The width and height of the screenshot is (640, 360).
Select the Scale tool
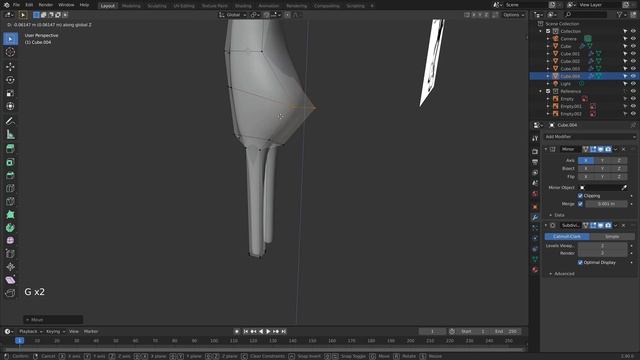pyautogui.click(x=10, y=93)
